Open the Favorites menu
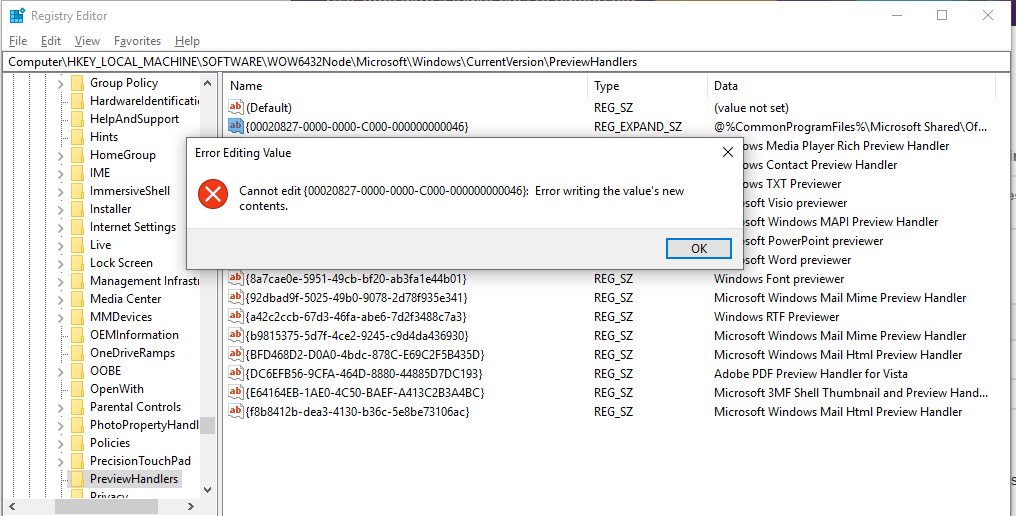Screen dimensions: 1016x516 tap(137, 41)
